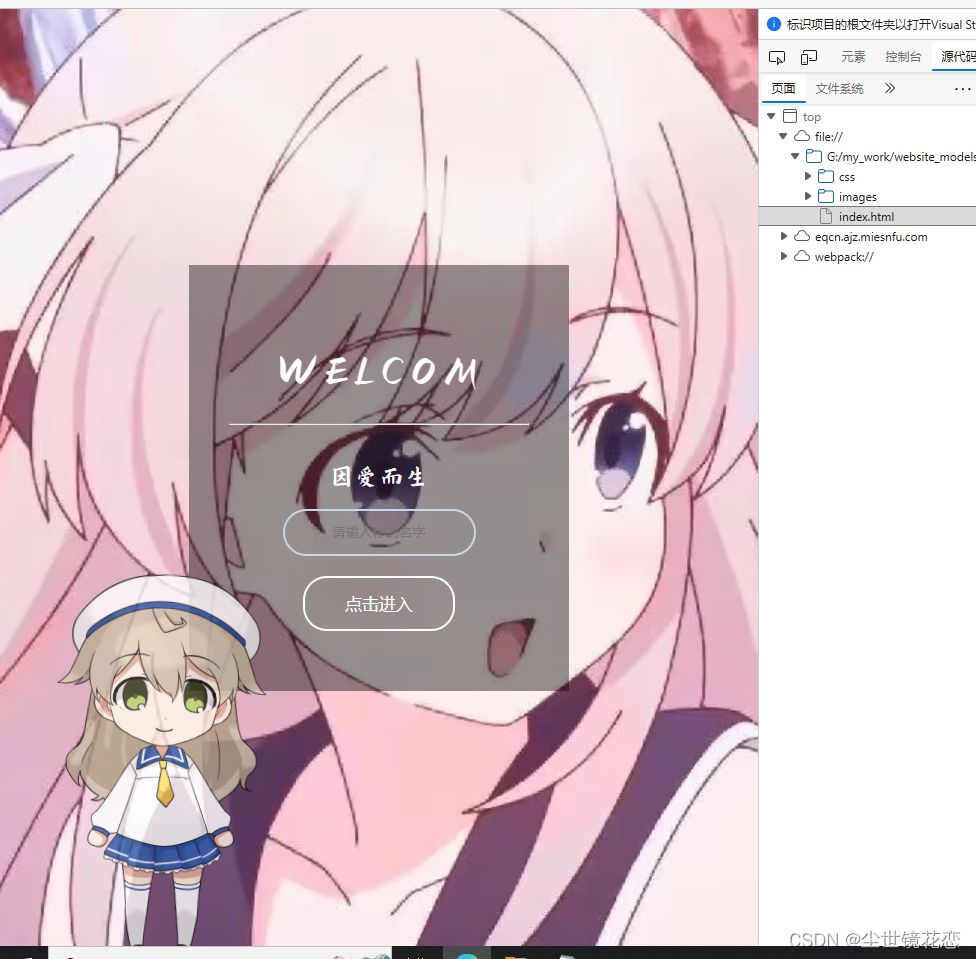Image resolution: width=976 pixels, height=959 pixels.
Task: Select the index.html file
Action: click(867, 216)
